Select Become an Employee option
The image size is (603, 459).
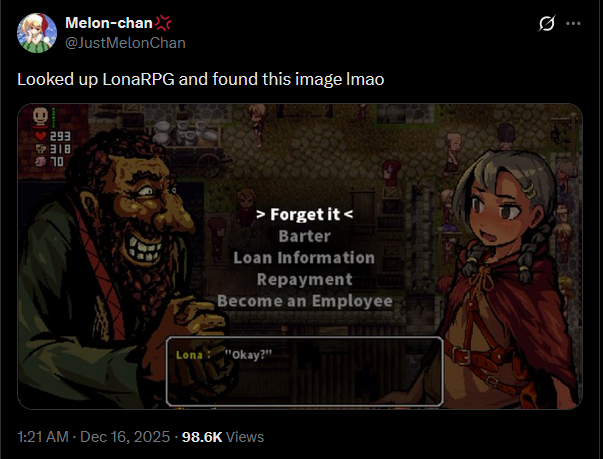click(x=305, y=301)
